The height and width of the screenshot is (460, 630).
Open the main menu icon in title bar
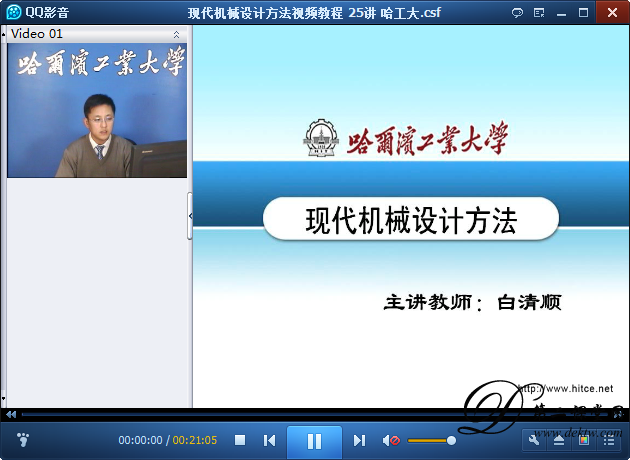pyautogui.click(x=539, y=13)
